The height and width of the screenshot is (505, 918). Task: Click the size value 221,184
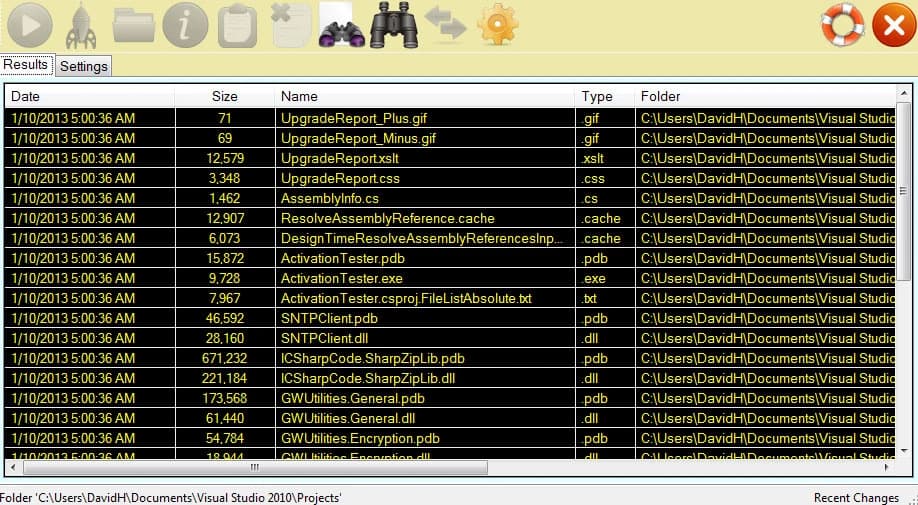[225, 378]
